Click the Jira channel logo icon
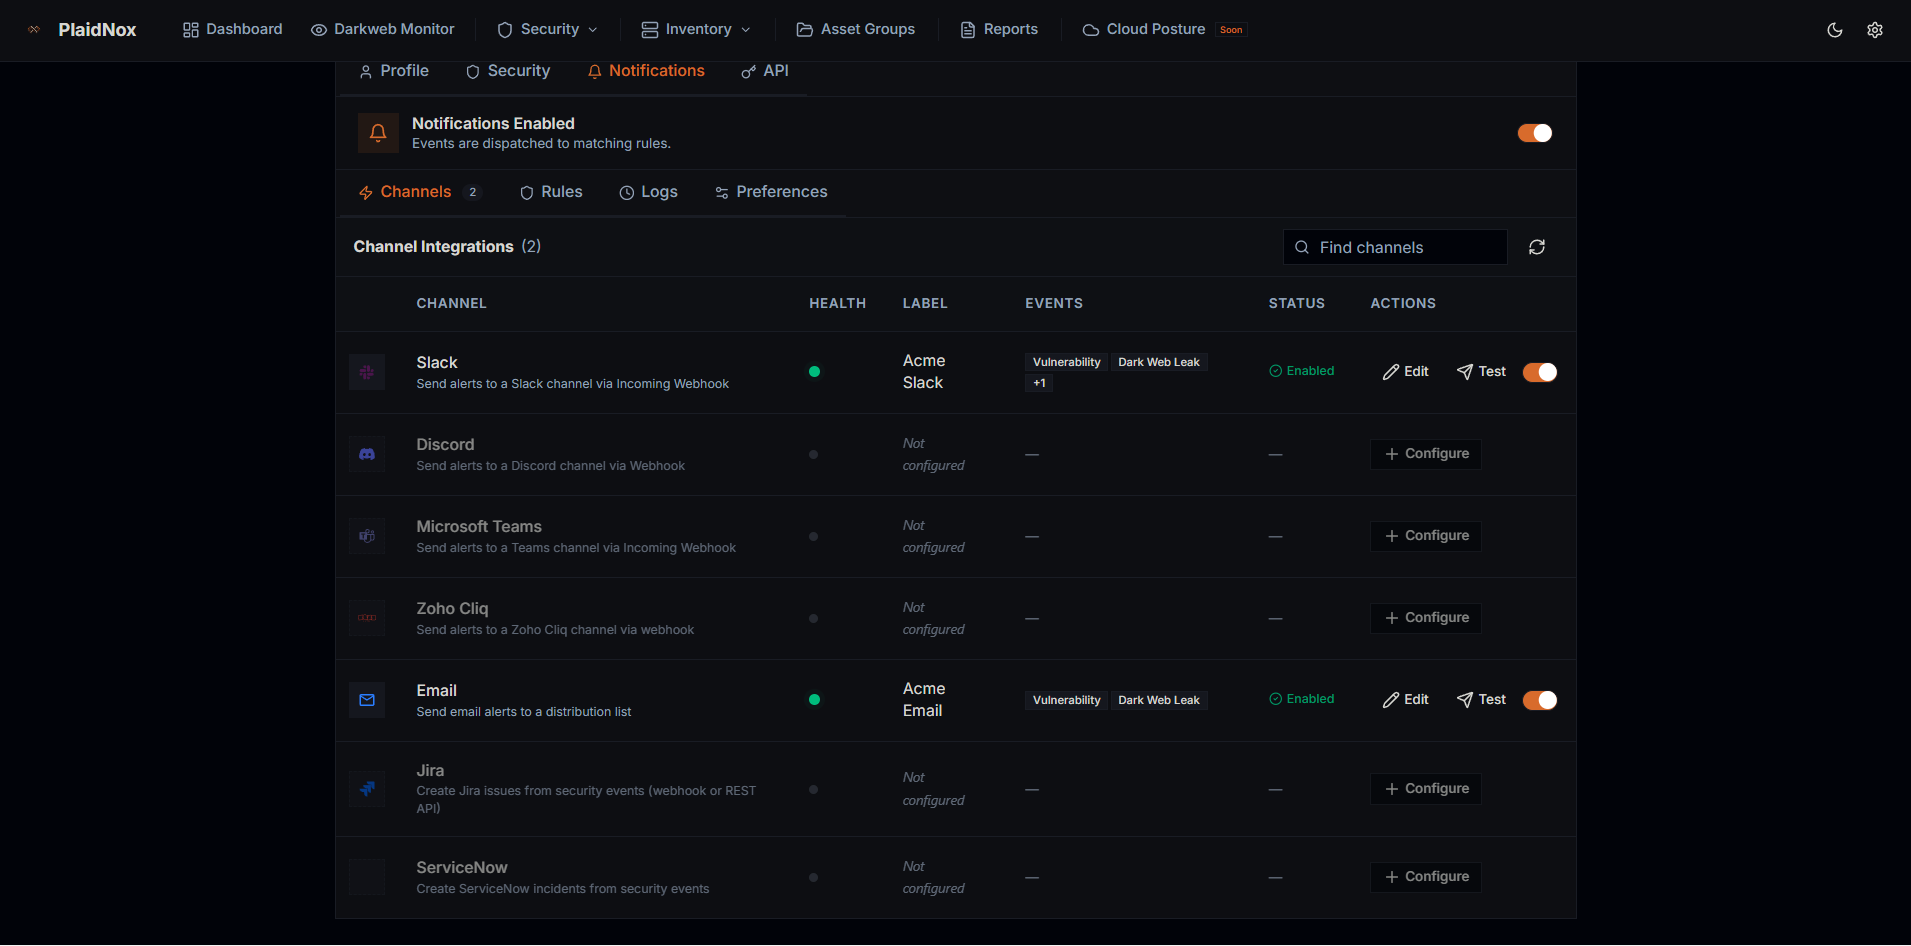The width and height of the screenshot is (1911, 946). click(367, 789)
